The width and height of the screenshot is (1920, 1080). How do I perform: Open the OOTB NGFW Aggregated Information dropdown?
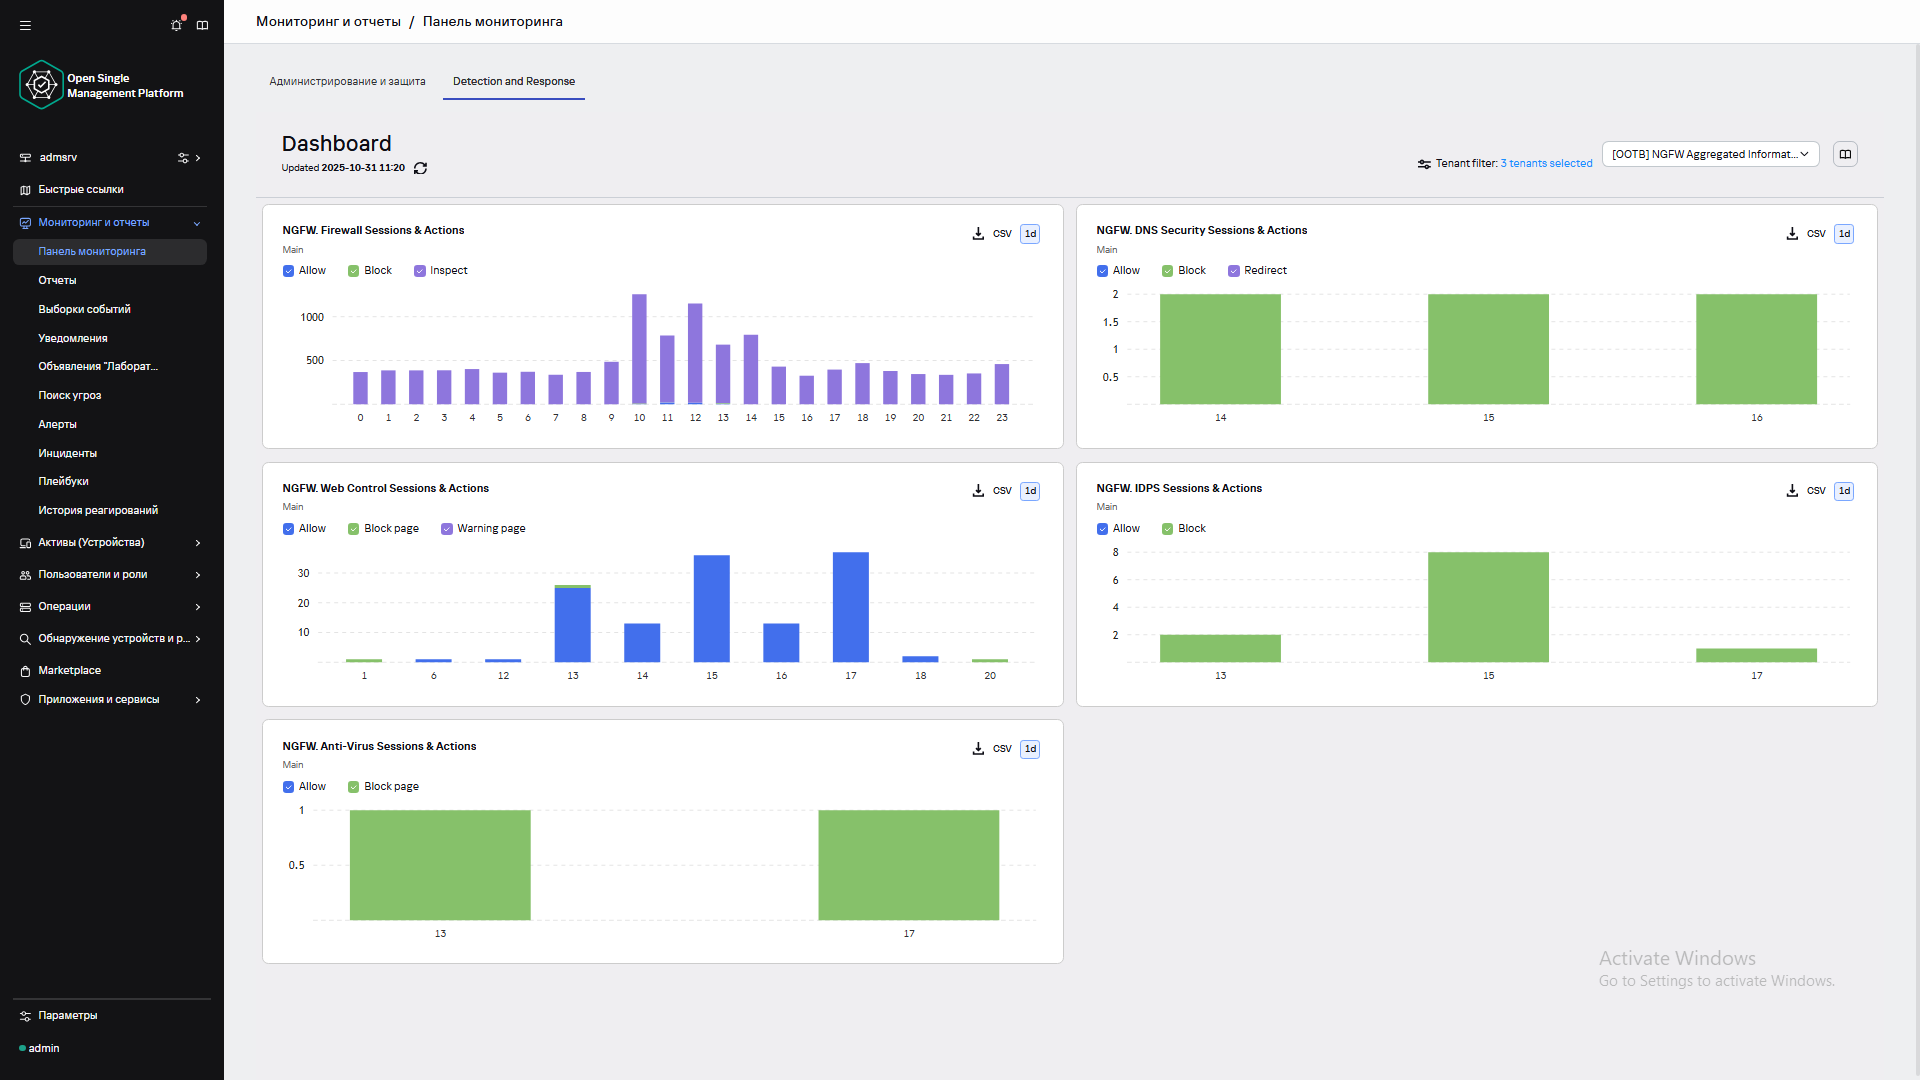coord(1710,154)
